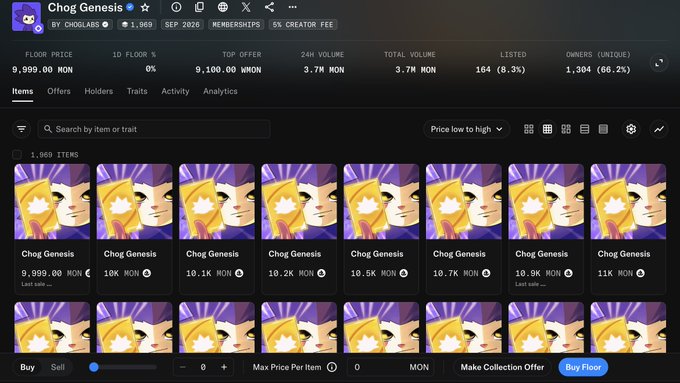The height and width of the screenshot is (383, 680).
Task: Check the select all 1,969 items checkbox
Action: [x=17, y=155]
